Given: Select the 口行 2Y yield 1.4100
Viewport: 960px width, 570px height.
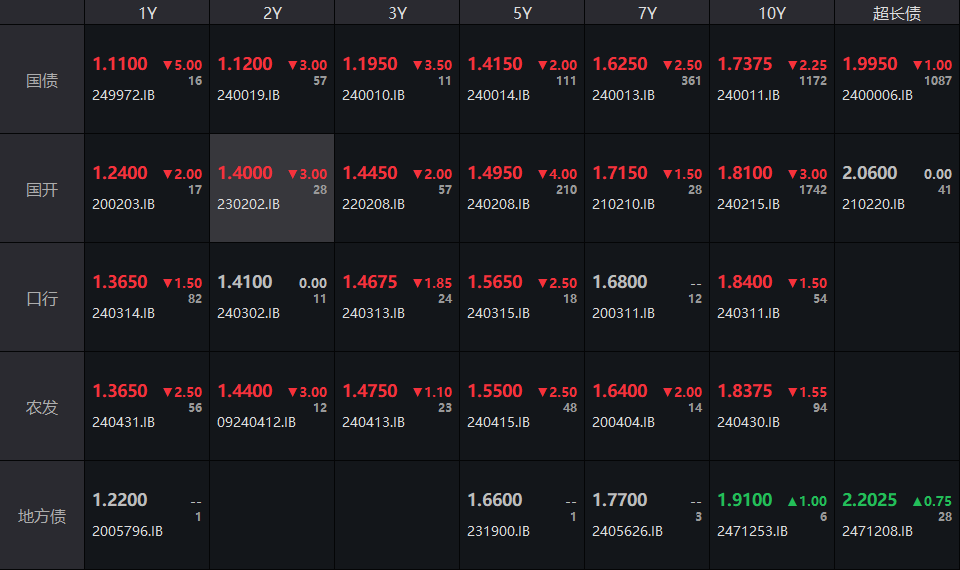Looking at the screenshot, I should (245, 282).
